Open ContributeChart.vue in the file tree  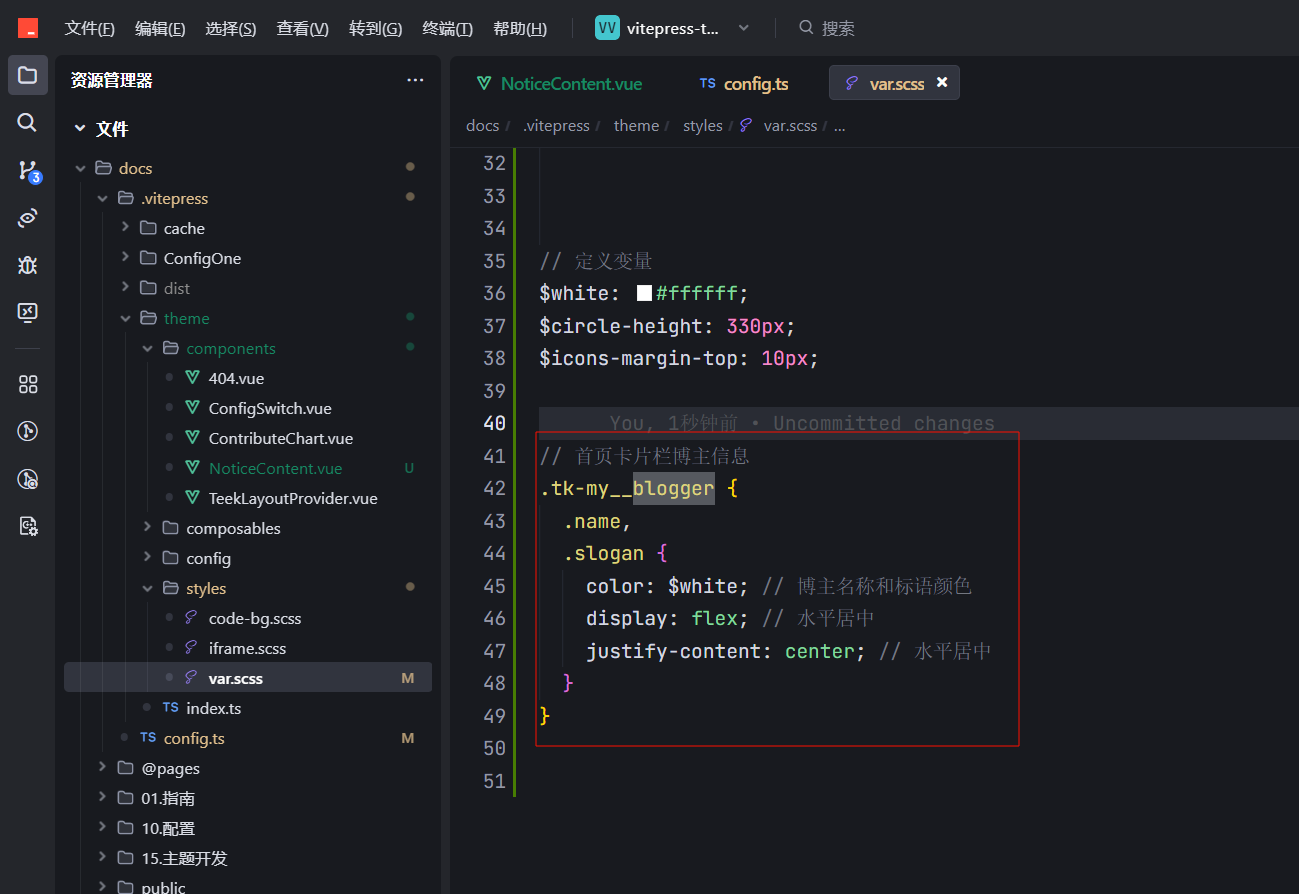pyautogui.click(x=281, y=438)
